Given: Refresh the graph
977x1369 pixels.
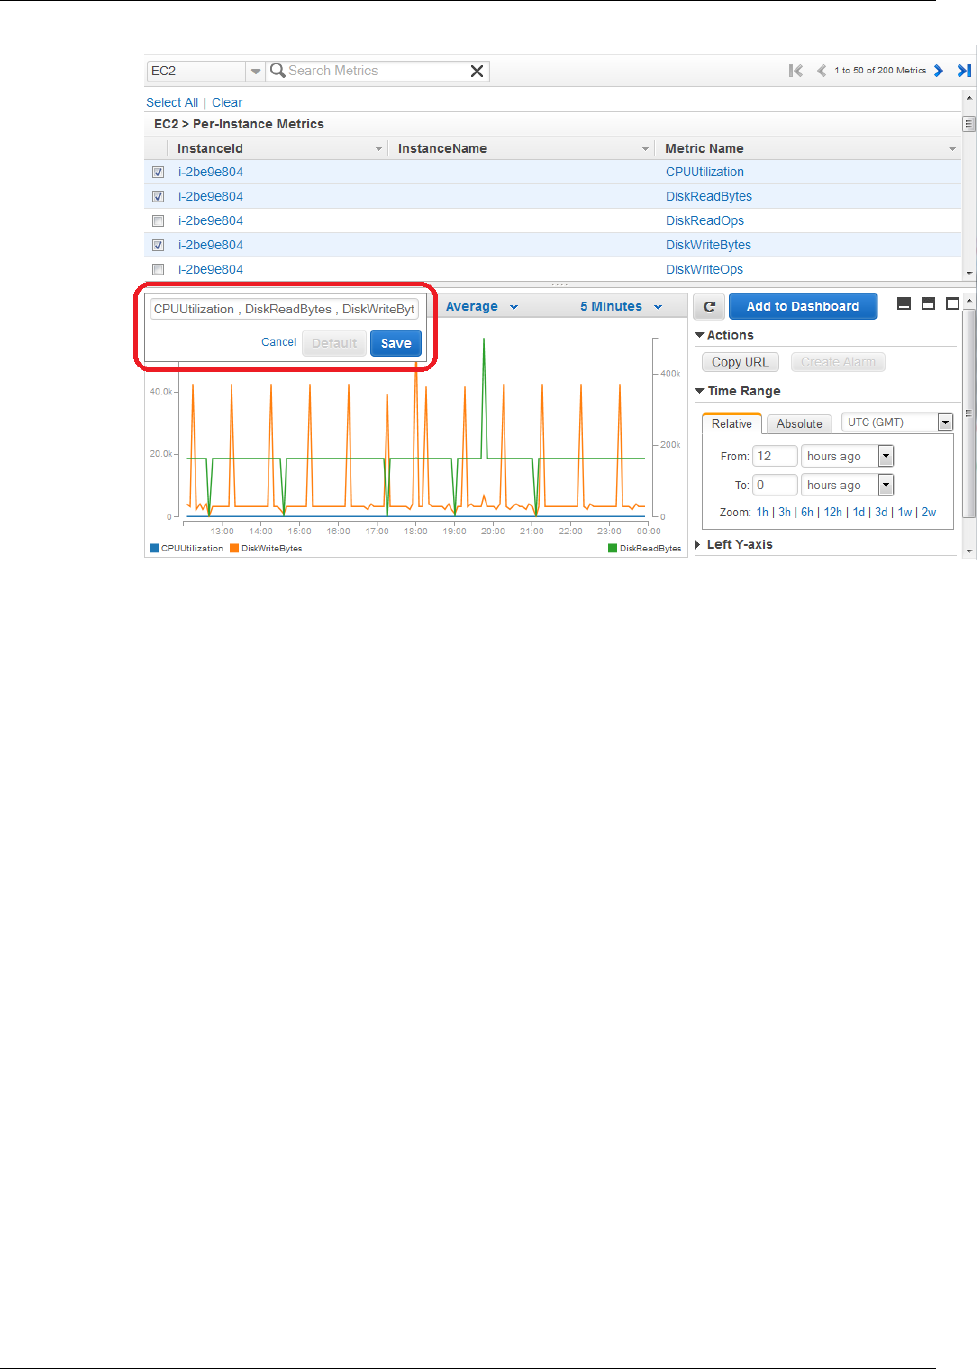Looking at the screenshot, I should coord(709,307).
